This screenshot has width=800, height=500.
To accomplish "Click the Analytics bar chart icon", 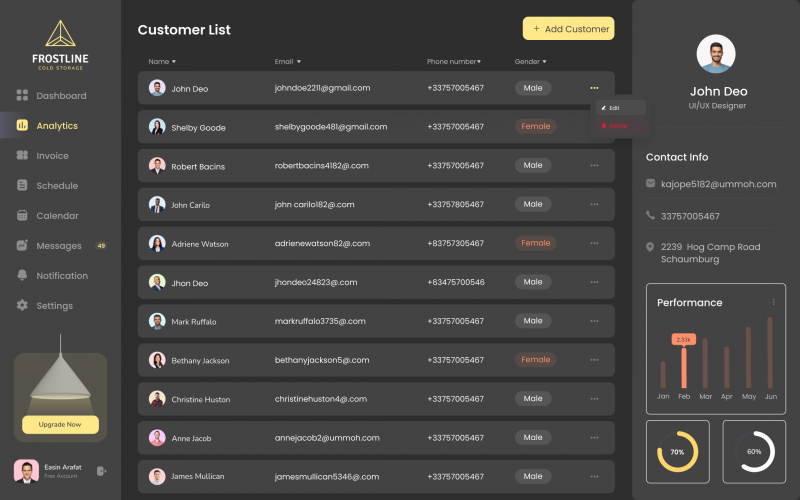I will [x=22, y=125].
